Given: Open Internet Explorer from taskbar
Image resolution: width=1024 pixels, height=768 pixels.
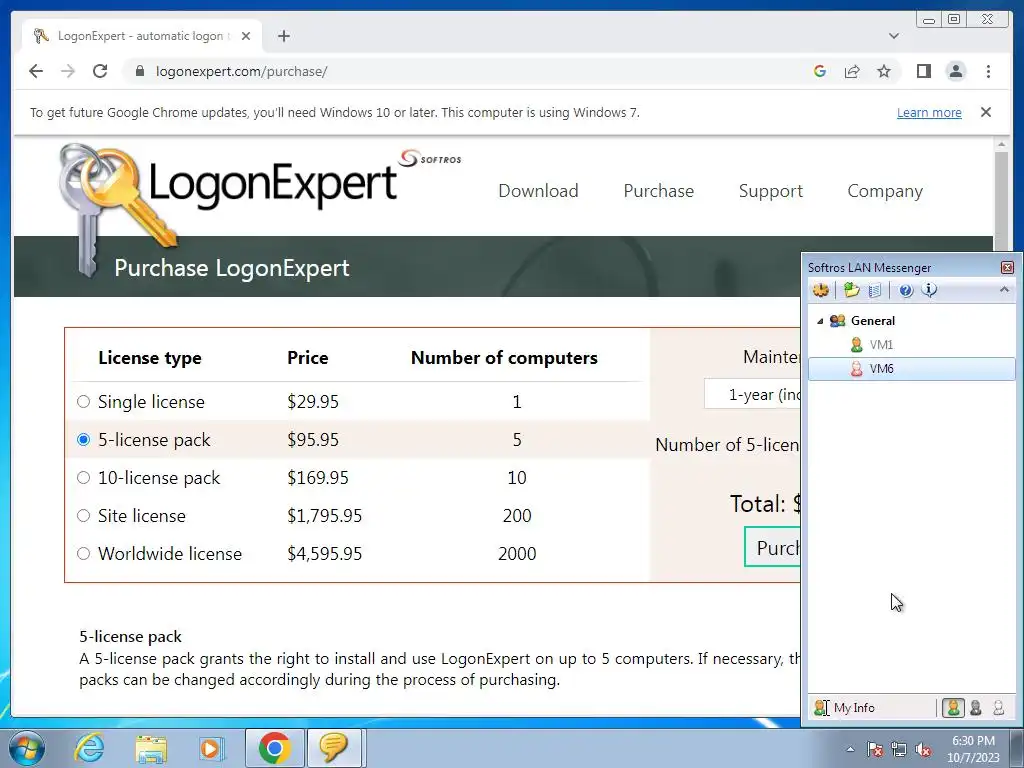Looking at the screenshot, I should pos(88,748).
